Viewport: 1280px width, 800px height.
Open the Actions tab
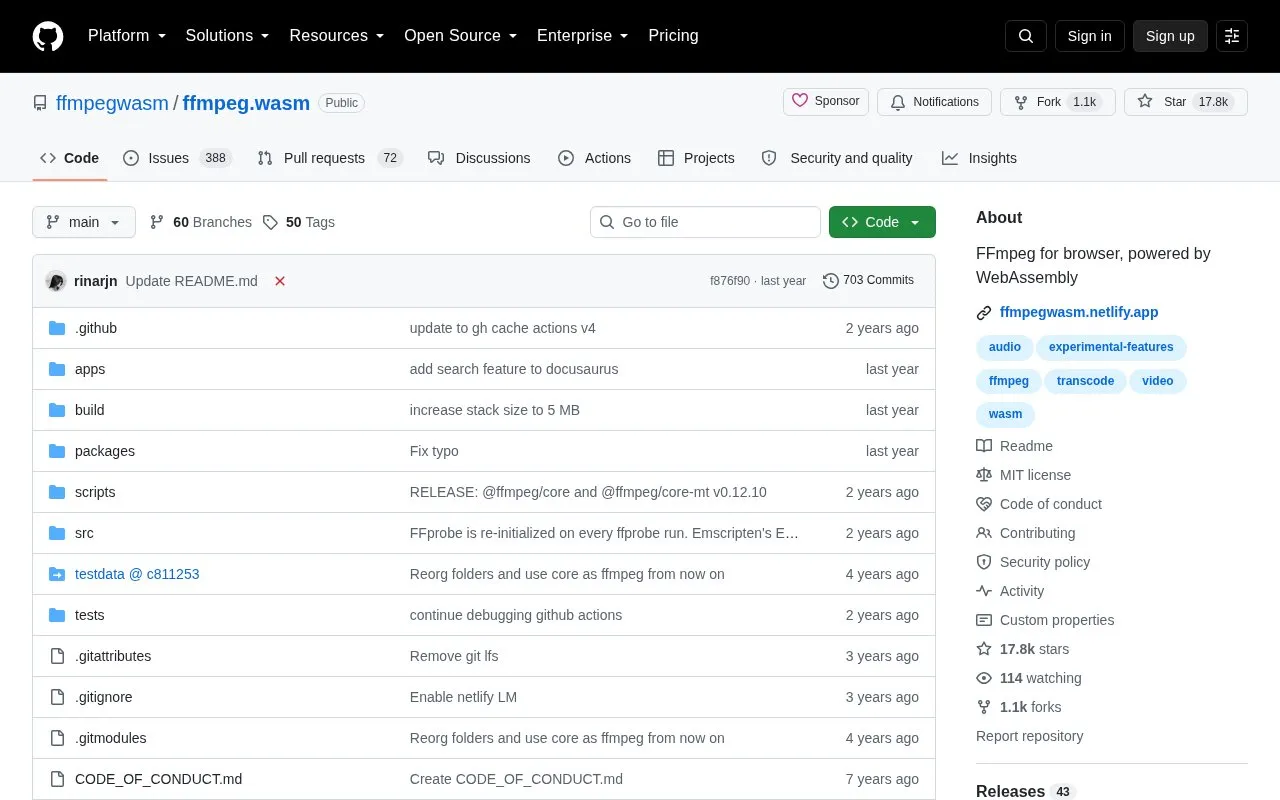tap(594, 158)
